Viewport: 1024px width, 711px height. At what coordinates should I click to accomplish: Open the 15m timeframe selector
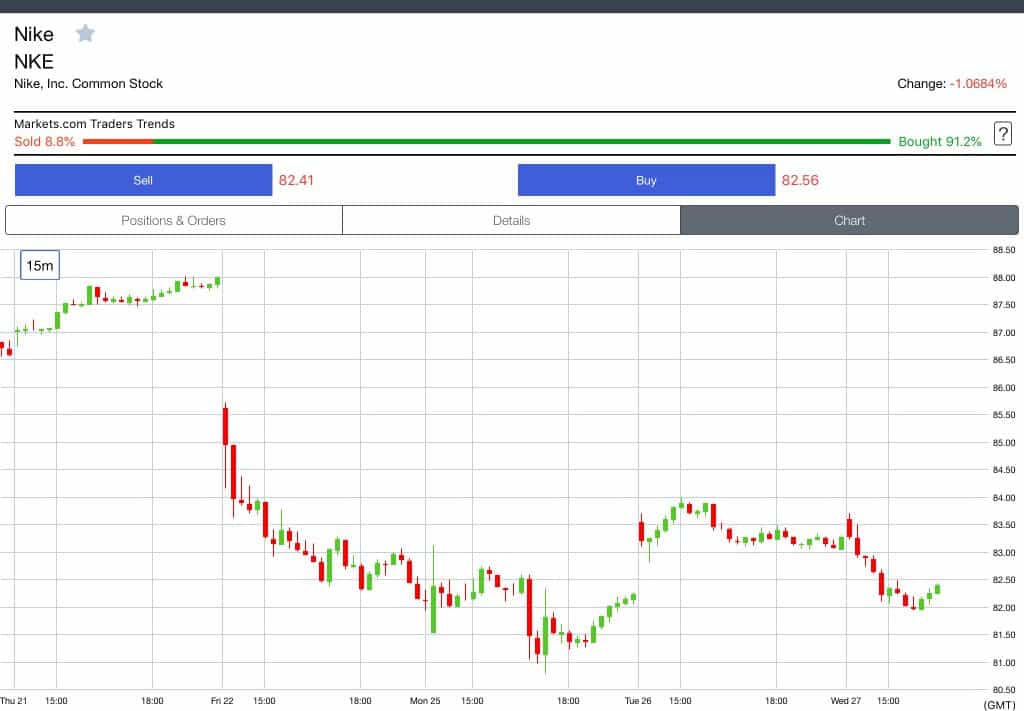pos(40,265)
